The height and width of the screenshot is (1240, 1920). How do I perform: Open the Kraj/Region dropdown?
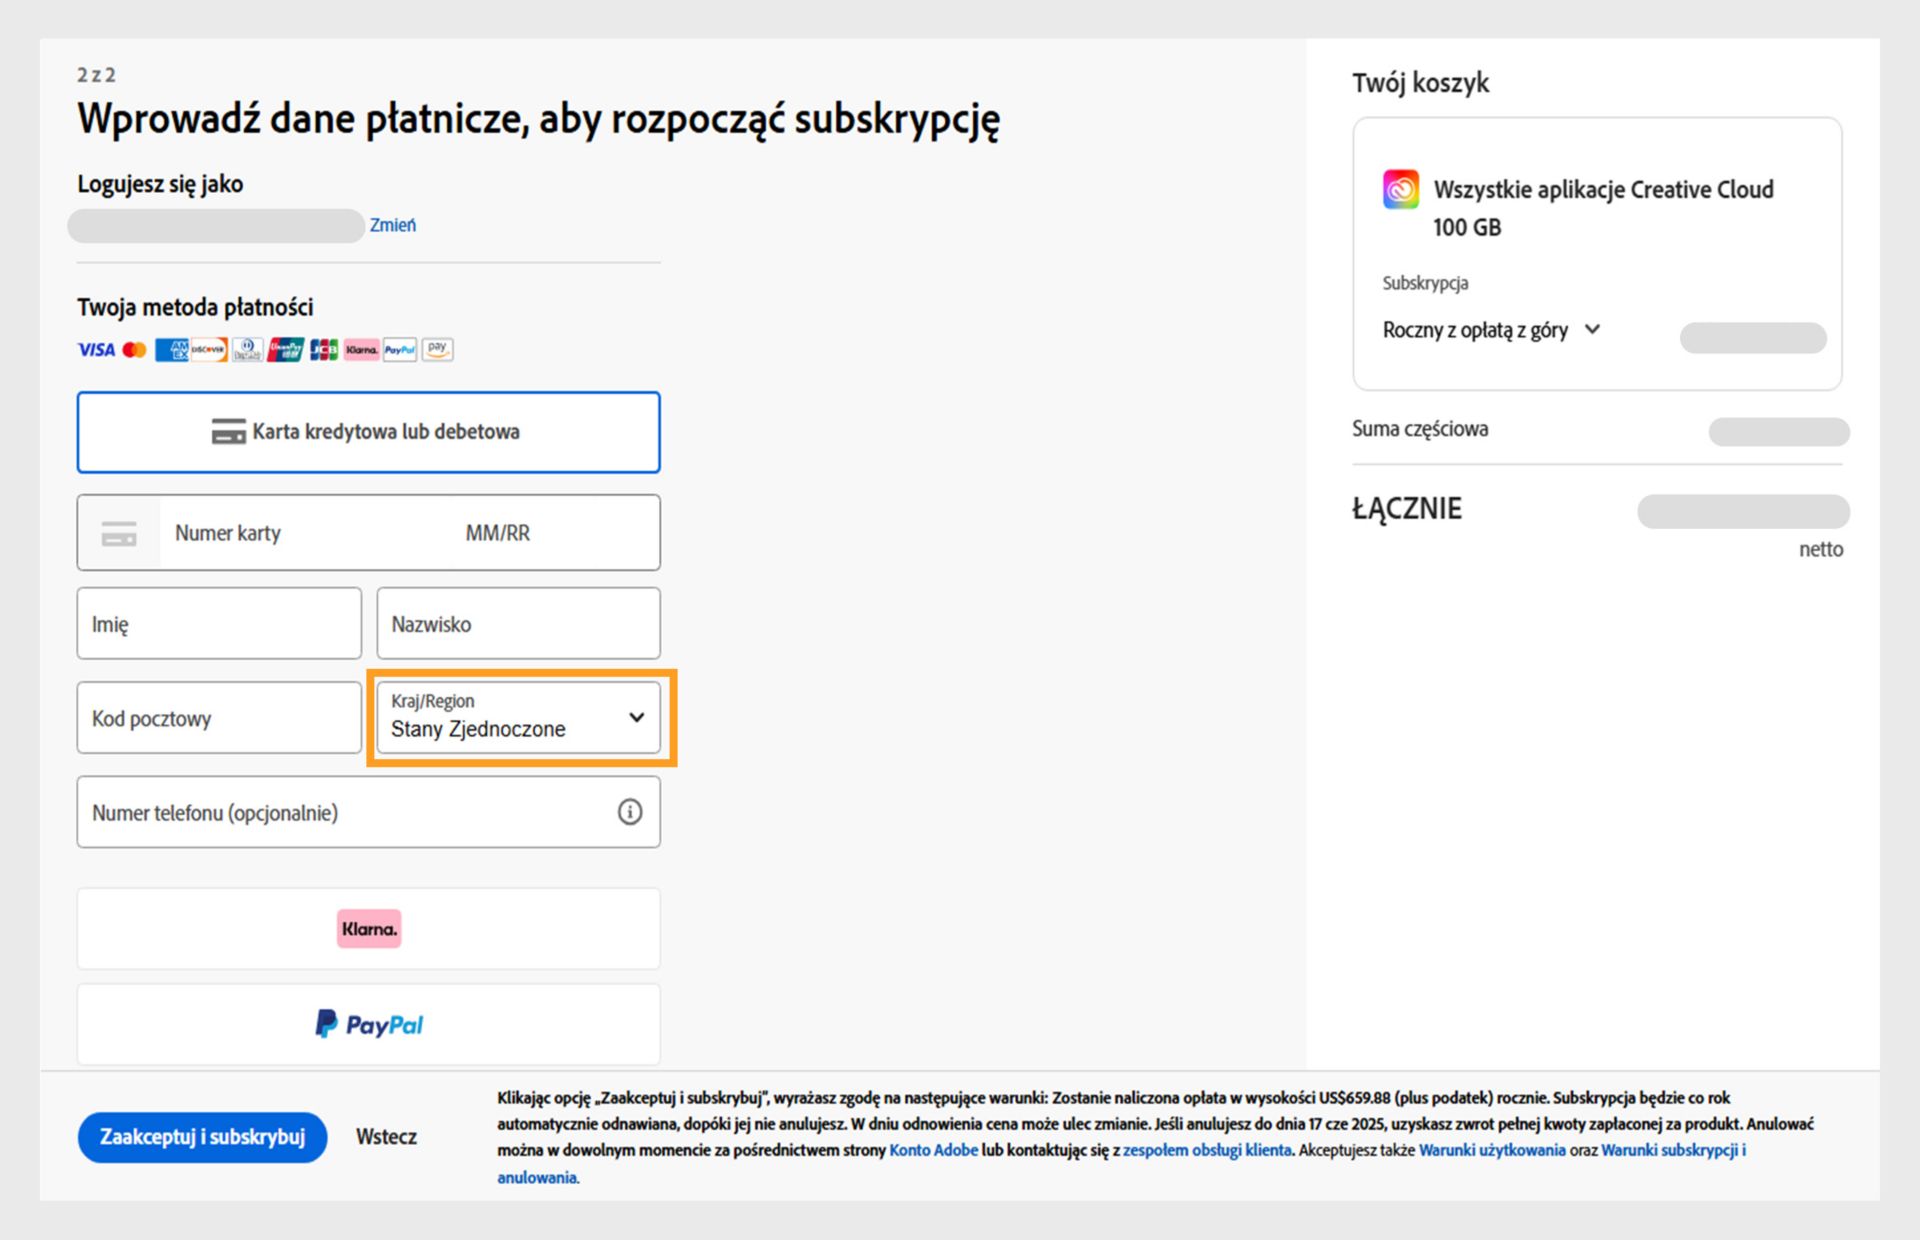pos(518,718)
